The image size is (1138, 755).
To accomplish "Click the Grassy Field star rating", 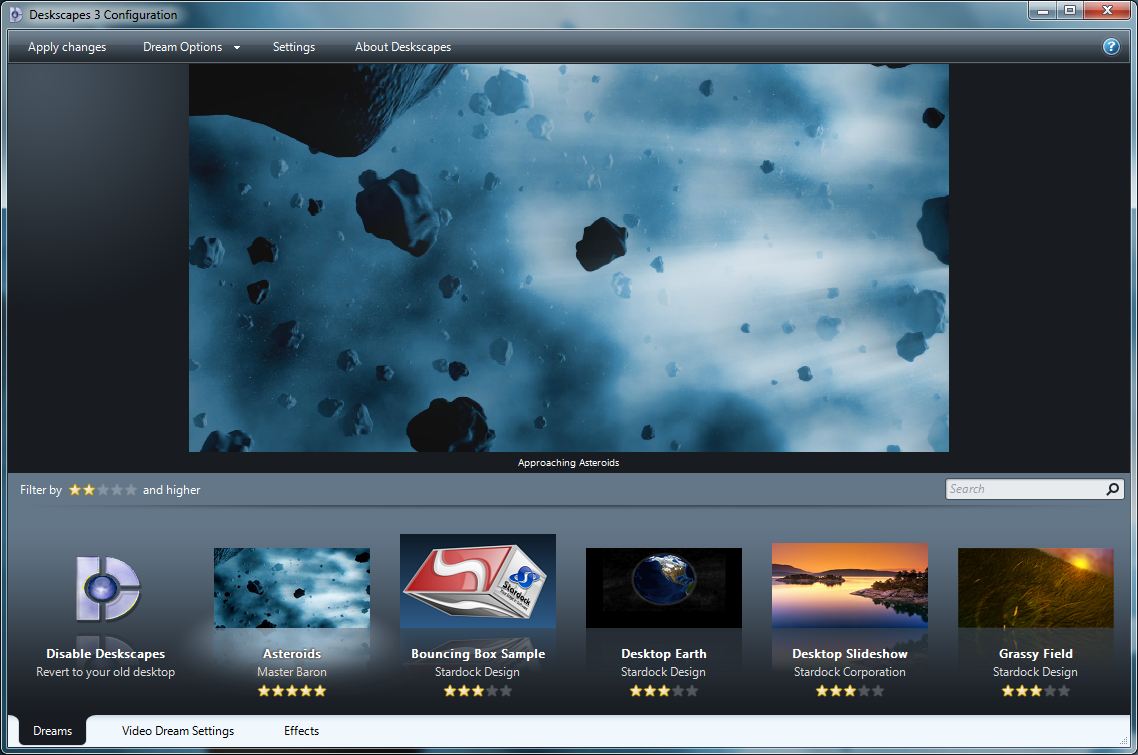I will point(1036,691).
